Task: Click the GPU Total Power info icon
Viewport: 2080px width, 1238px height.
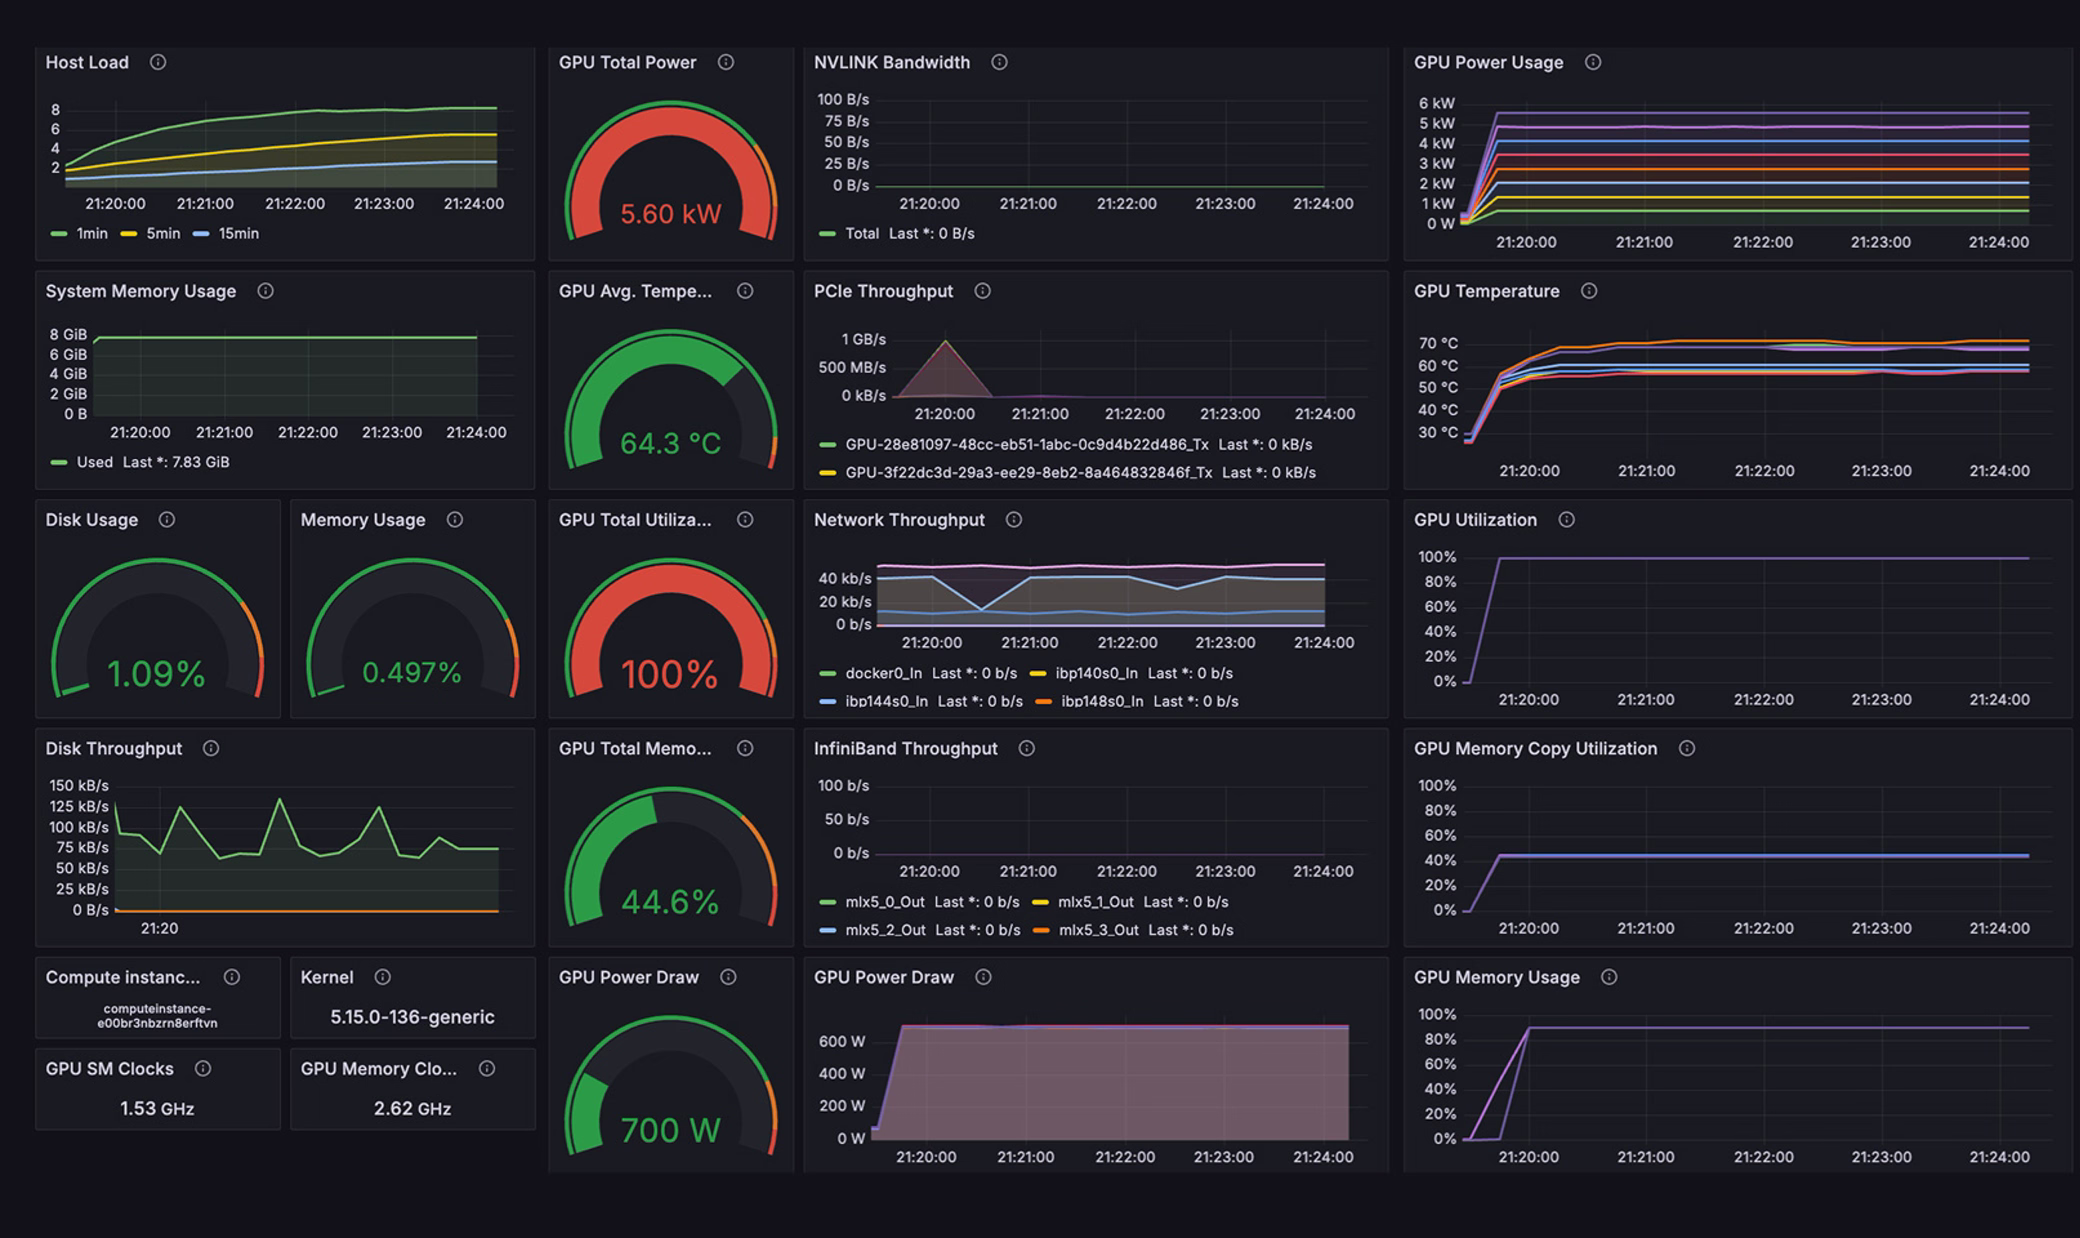Action: coord(725,62)
